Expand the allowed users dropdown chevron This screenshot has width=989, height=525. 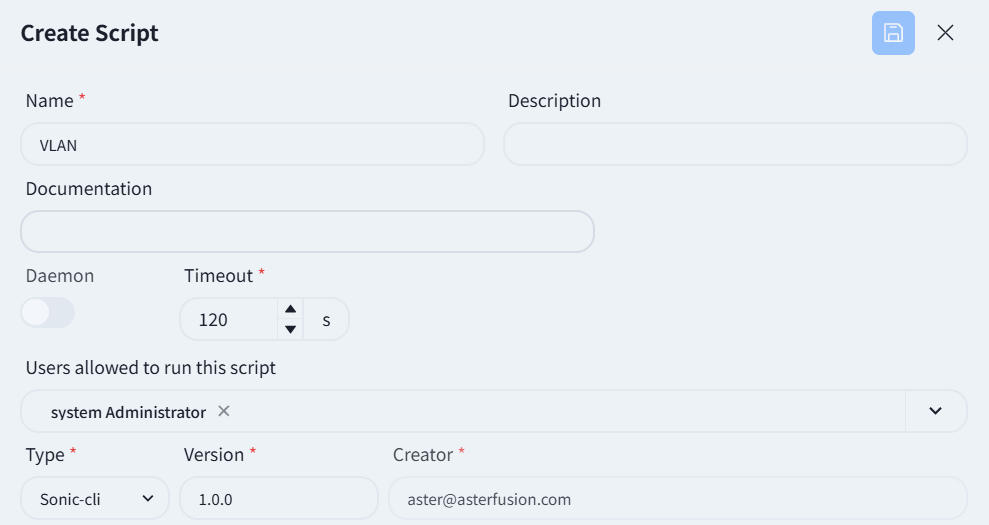click(935, 411)
